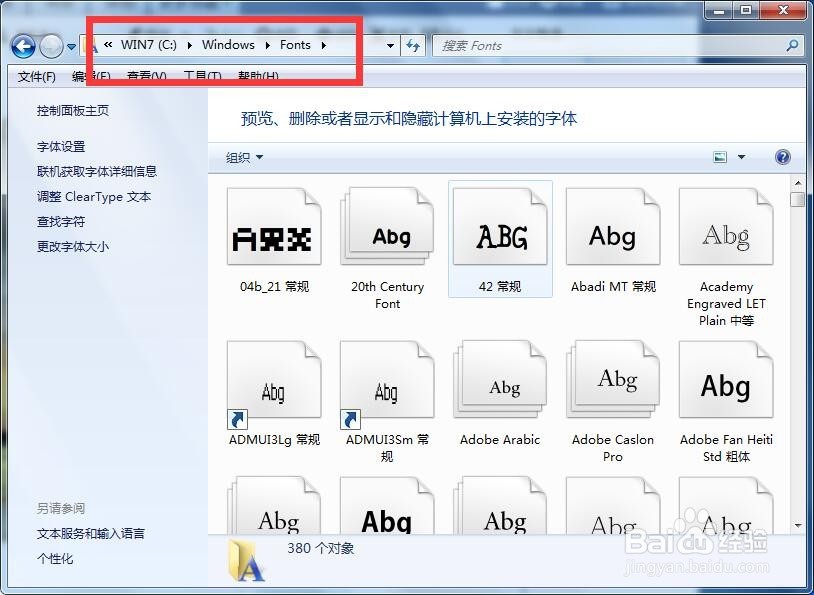Click scrollbar up arrow in font list

[x=798, y=183]
